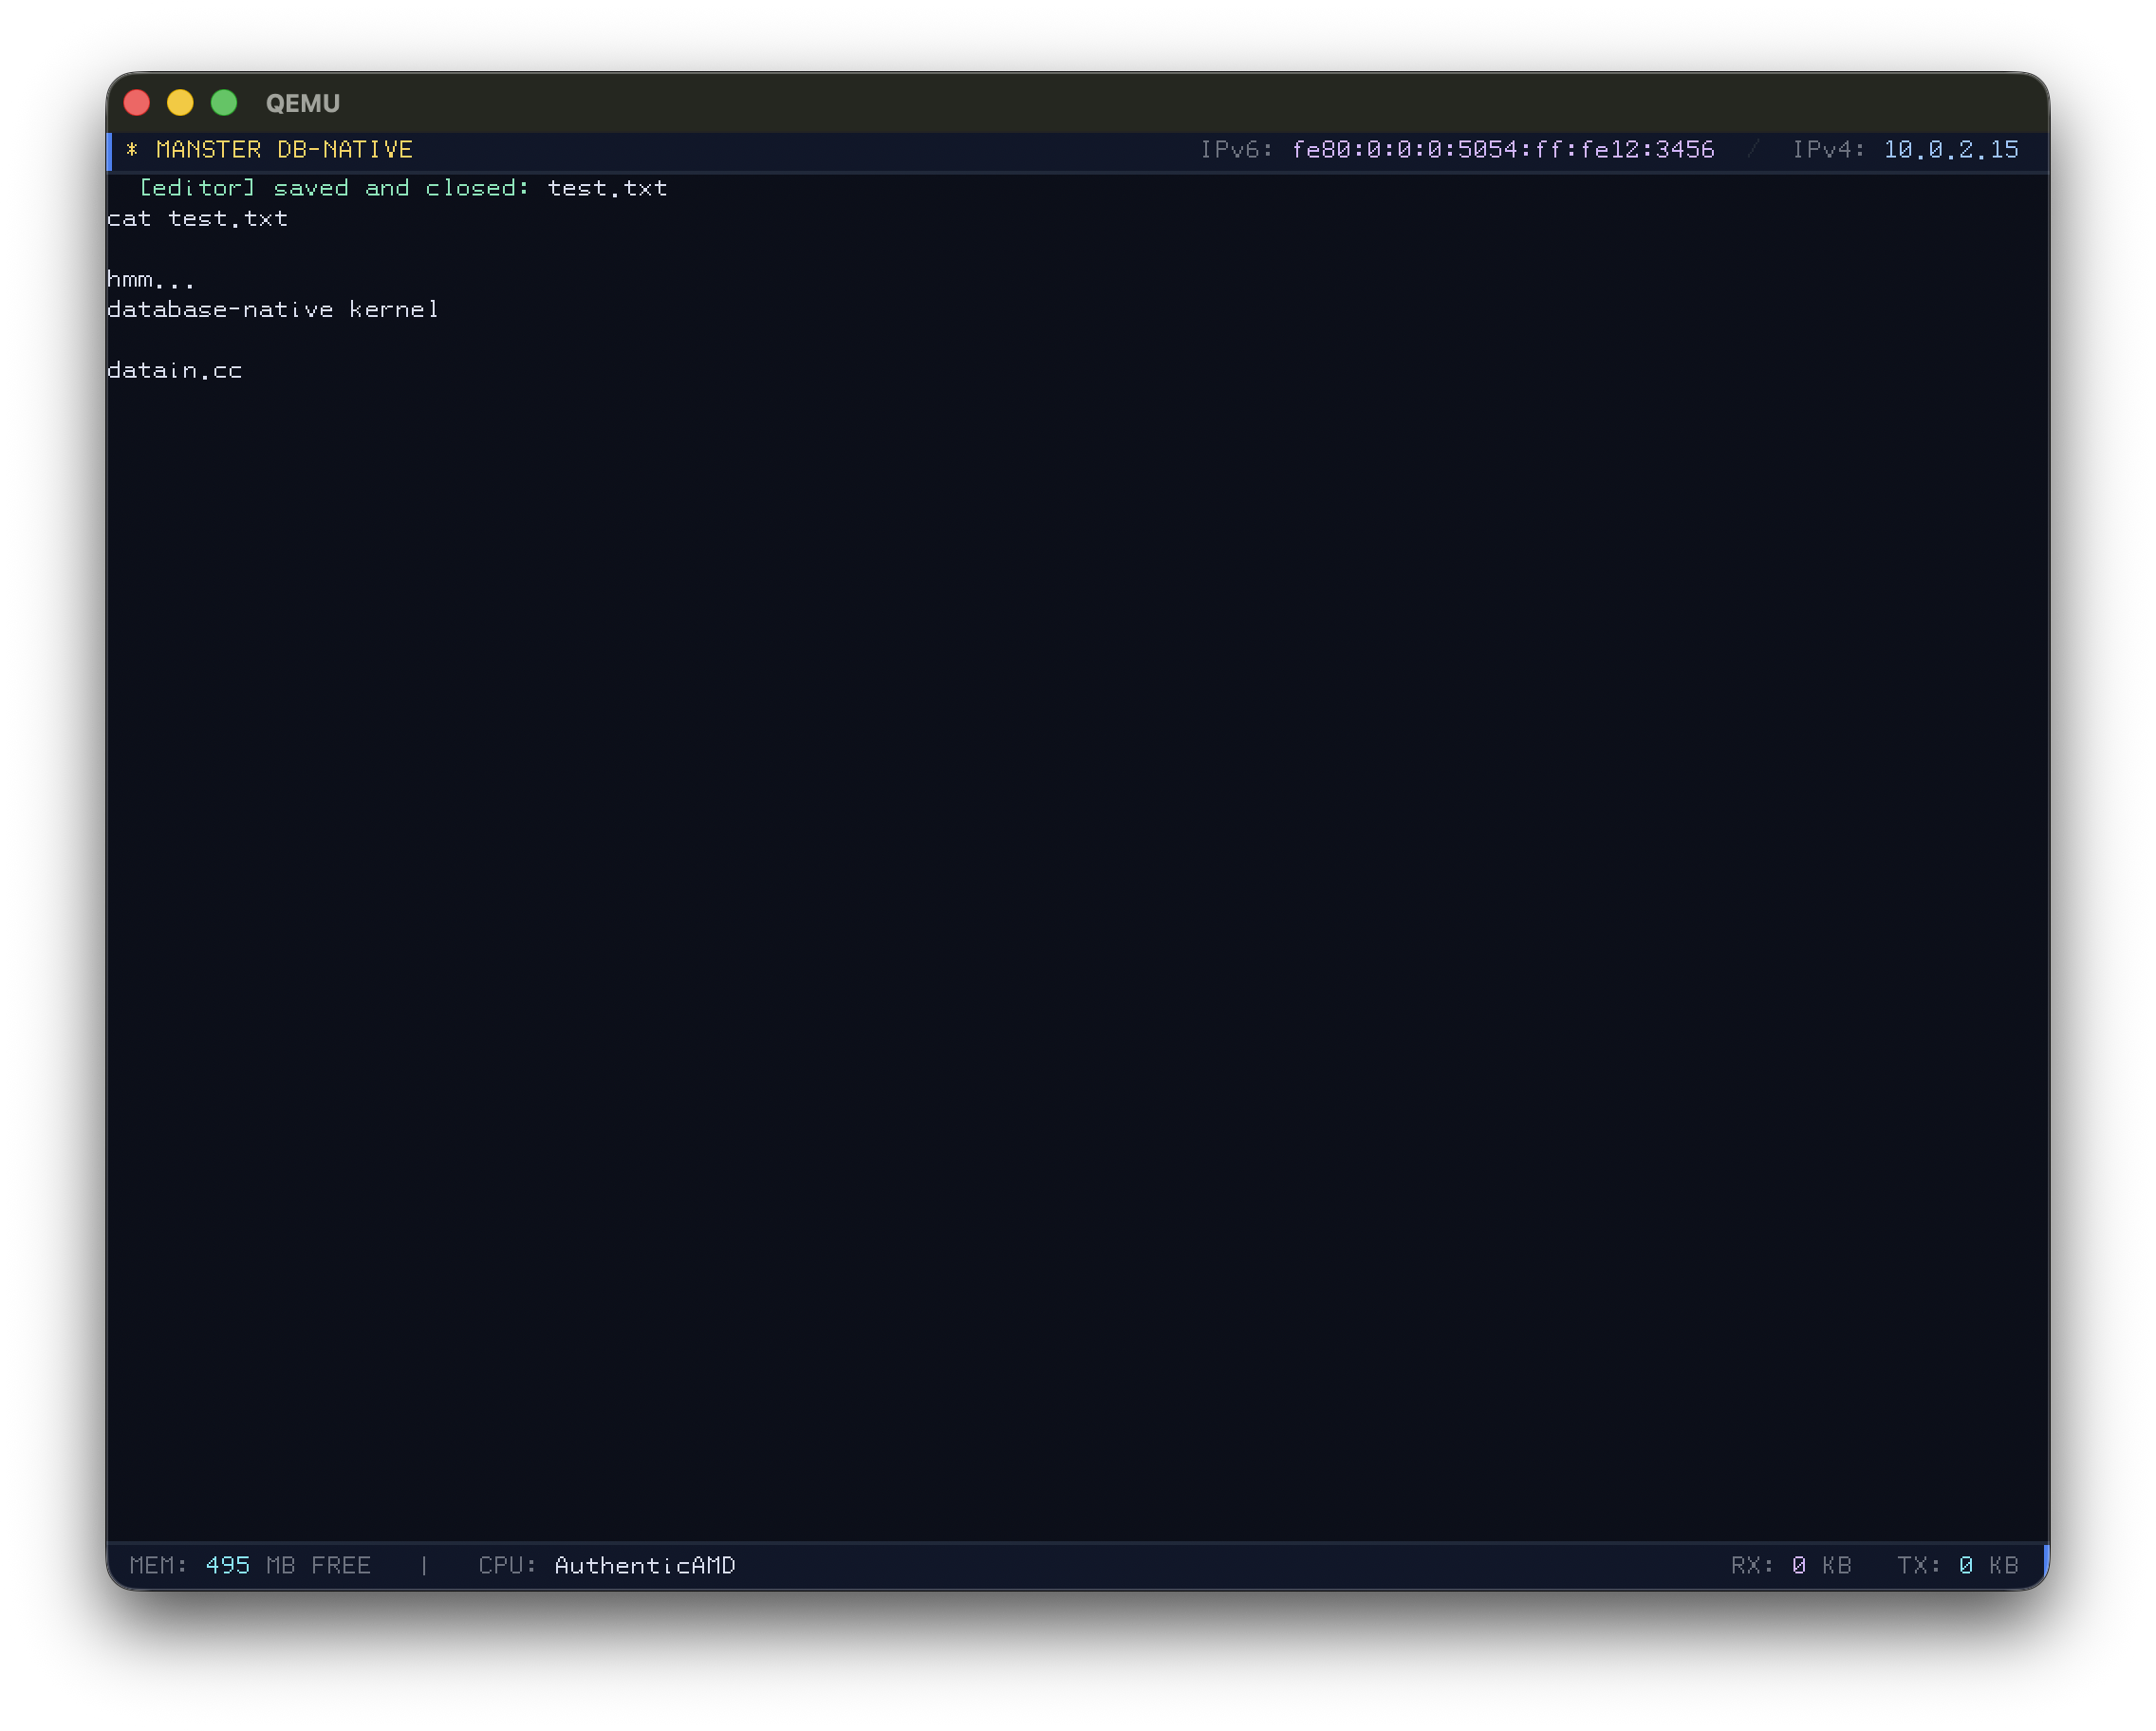Image resolution: width=2156 pixels, height=1731 pixels.
Task: Click the IPv6 label in the header
Action: pyautogui.click(x=1237, y=149)
